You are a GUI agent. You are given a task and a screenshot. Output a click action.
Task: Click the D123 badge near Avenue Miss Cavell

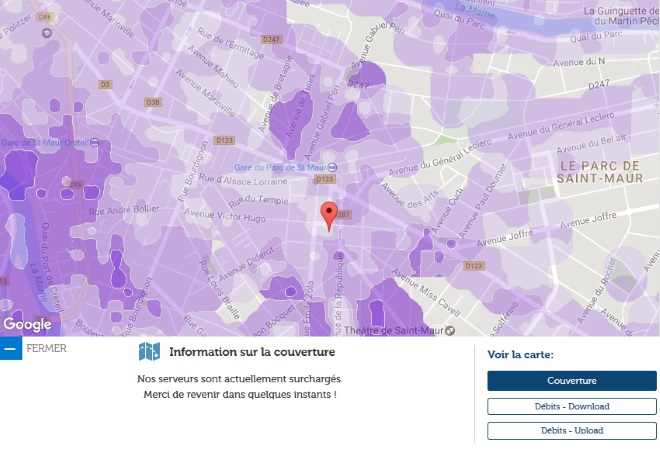pos(474,266)
